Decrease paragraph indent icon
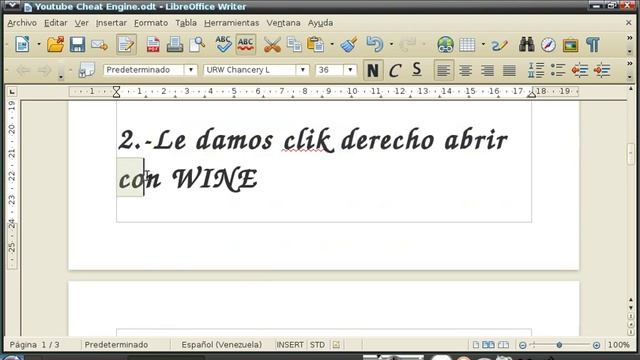Screen dimensions: 640x360 (580, 70)
